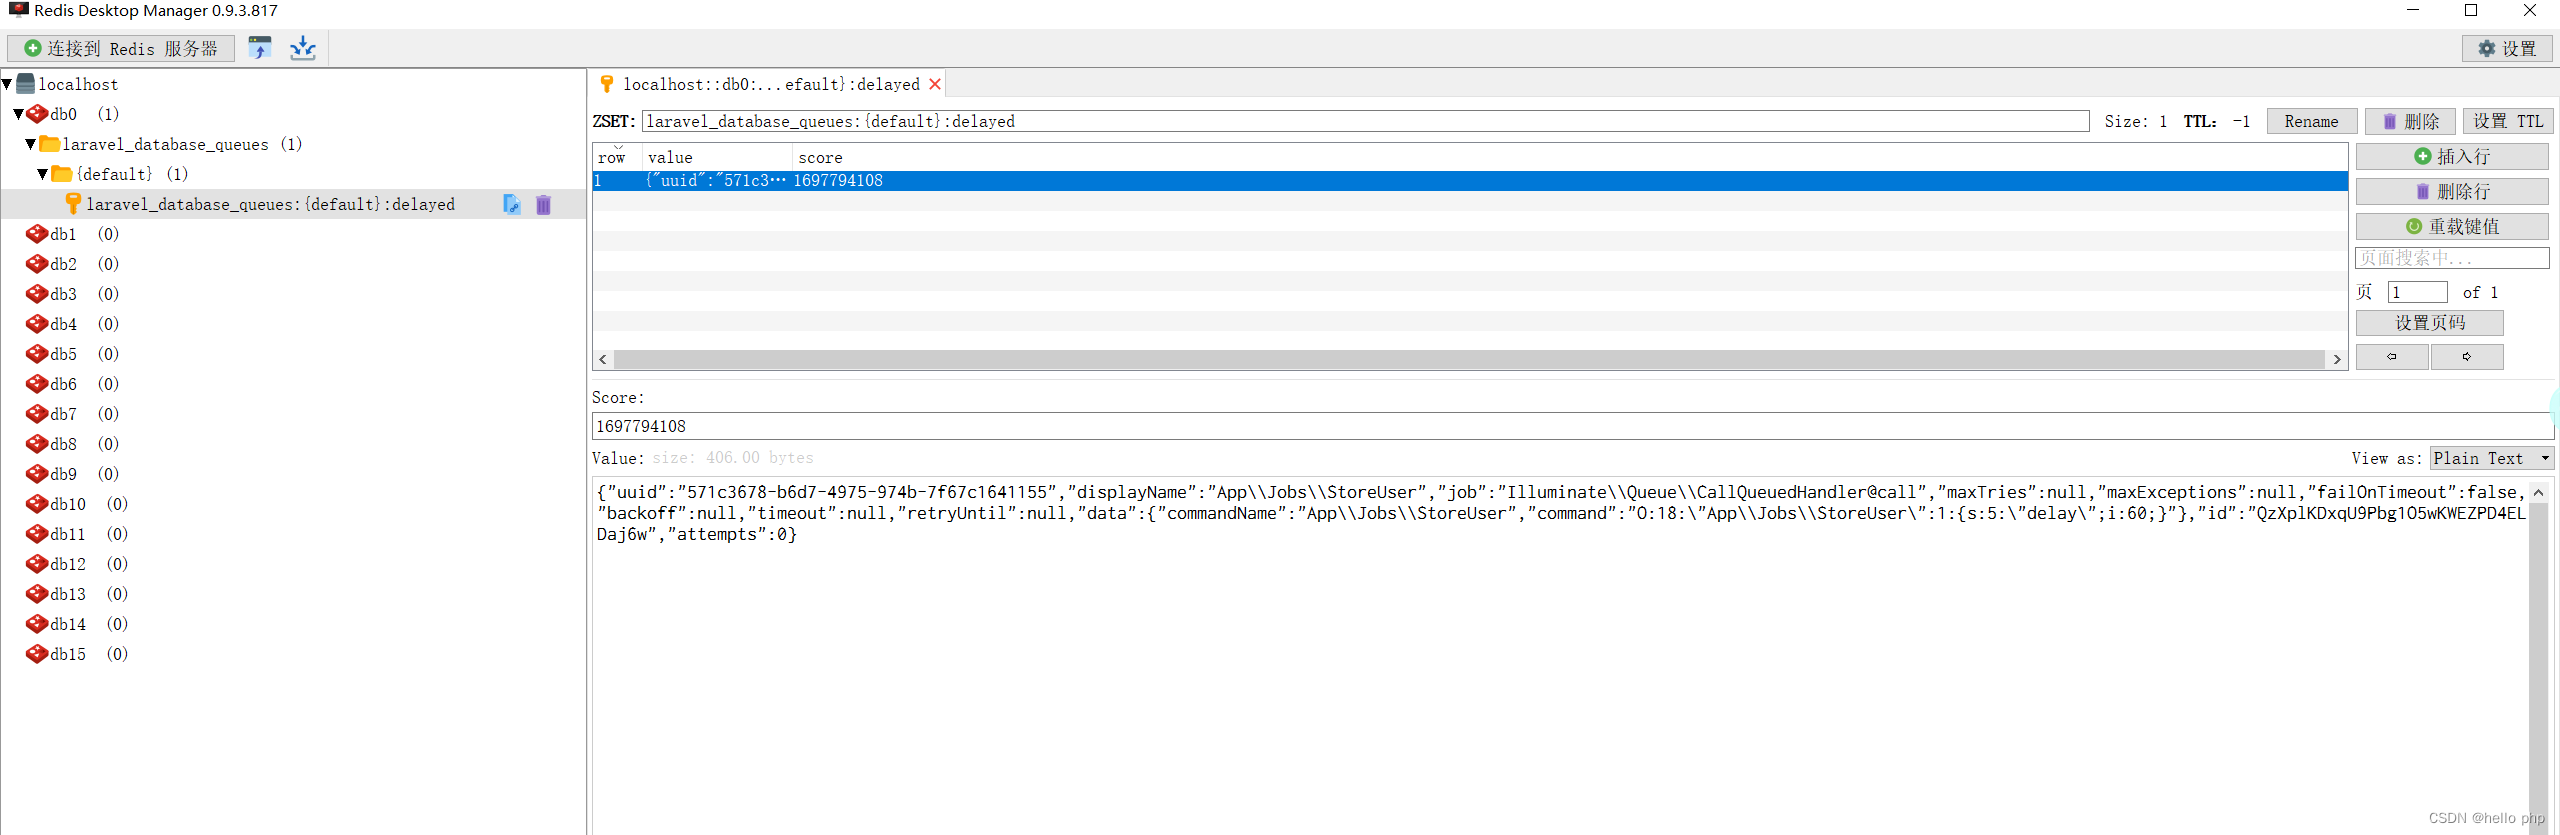
Task: Click inside the JSON value text area
Action: [x=1560, y=655]
